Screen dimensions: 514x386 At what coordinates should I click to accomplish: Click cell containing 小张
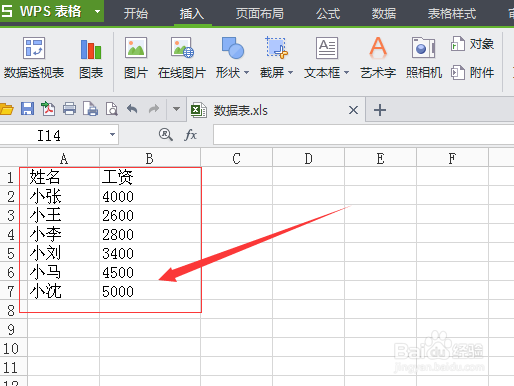63,196
